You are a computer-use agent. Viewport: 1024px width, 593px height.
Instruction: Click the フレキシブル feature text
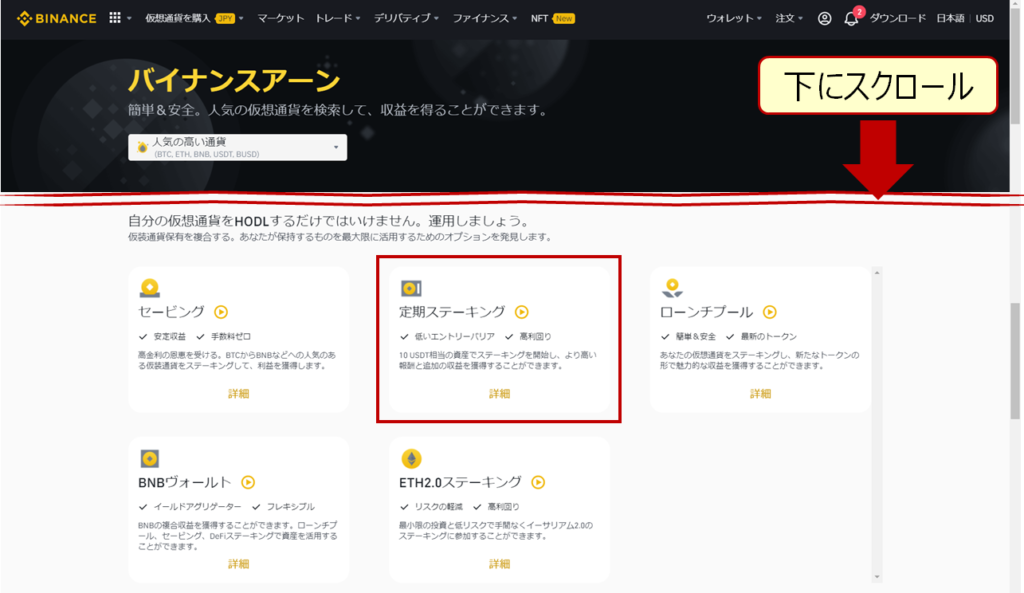291,507
